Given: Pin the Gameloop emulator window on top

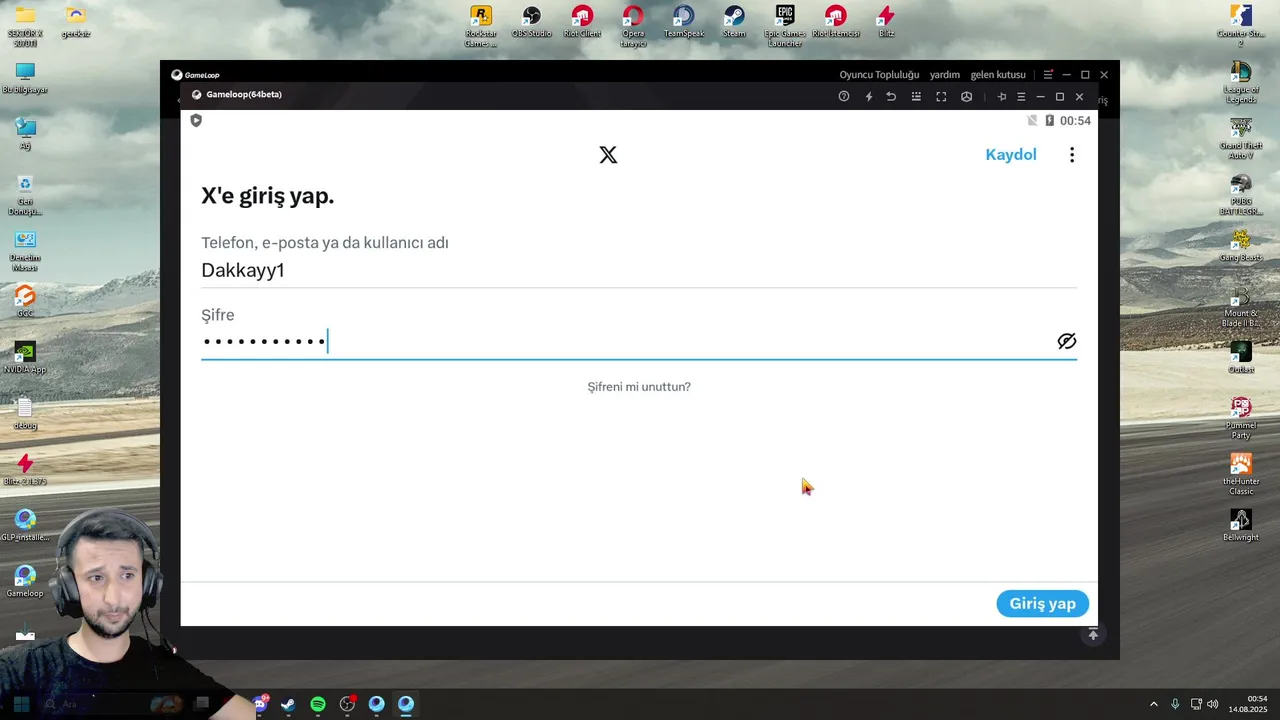Looking at the screenshot, I should (x=1002, y=97).
